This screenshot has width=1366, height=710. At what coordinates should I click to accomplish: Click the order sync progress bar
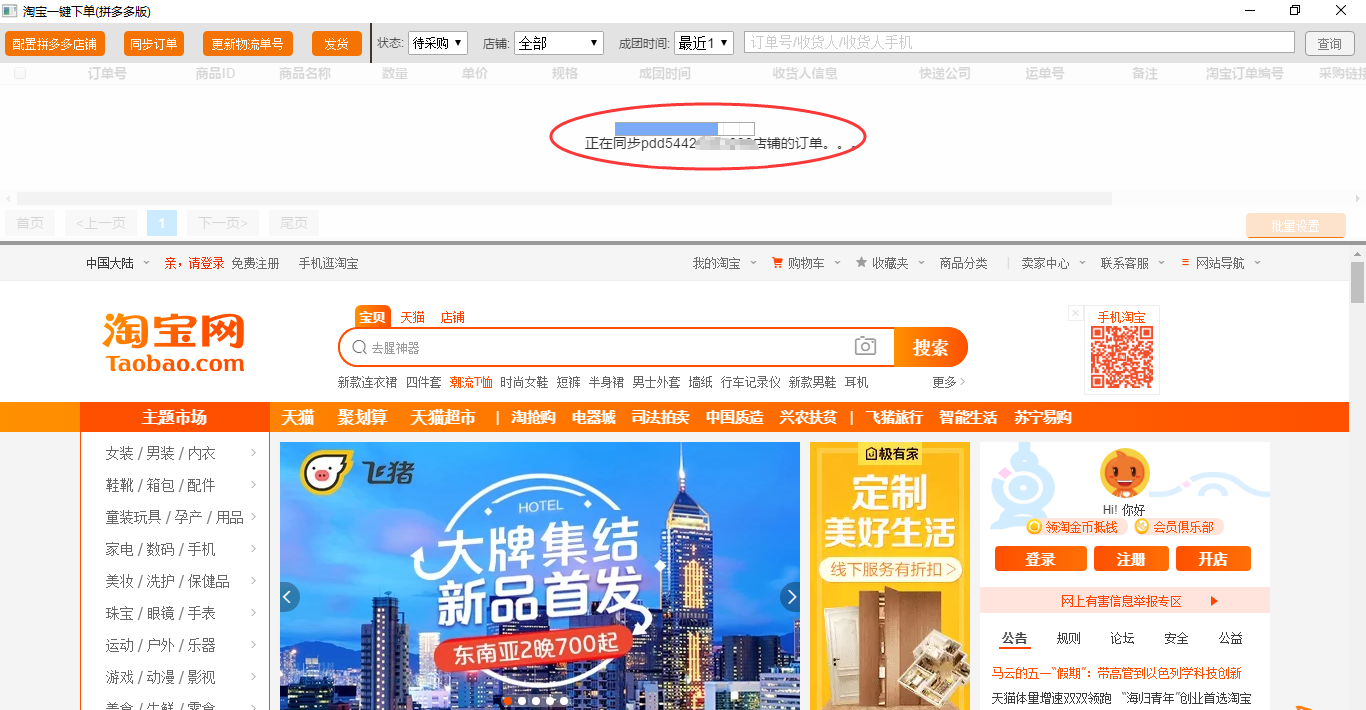[685, 128]
